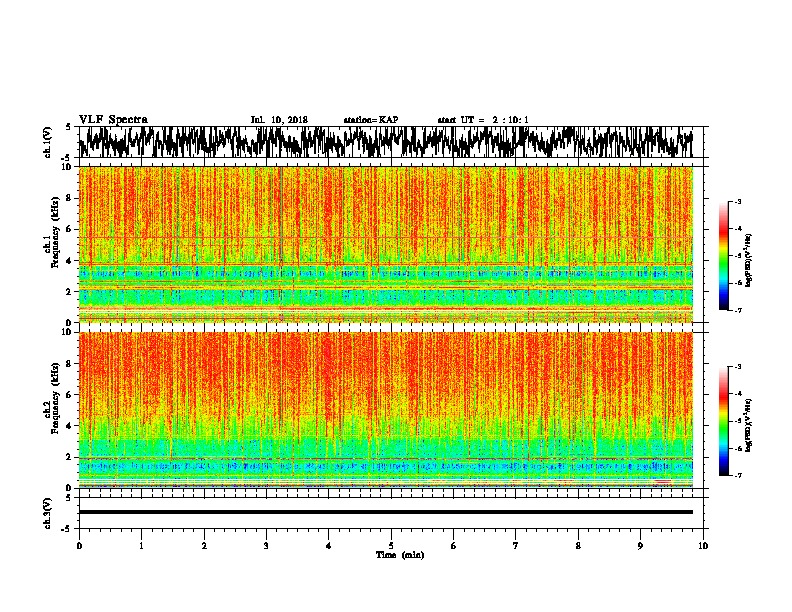Image resolution: width=792 pixels, height=612 pixels.
Task: Click time axis tick label "6"
Action: [454, 545]
